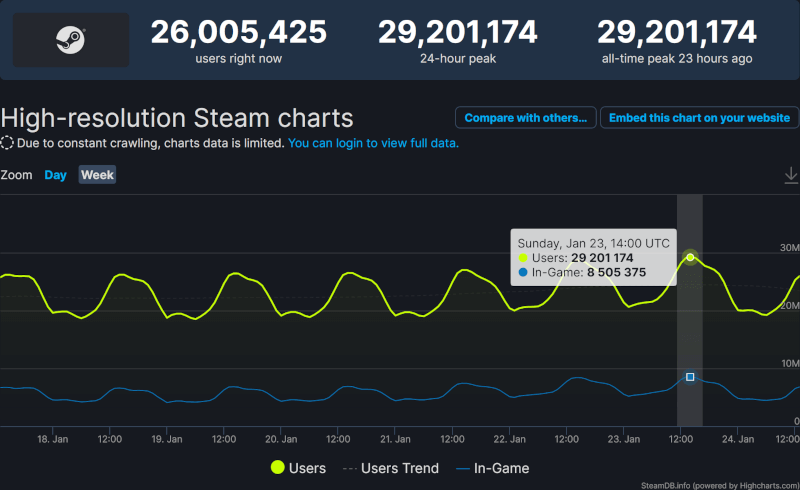
Task: Click the 18. Jan axis label
Action: [x=53, y=439]
